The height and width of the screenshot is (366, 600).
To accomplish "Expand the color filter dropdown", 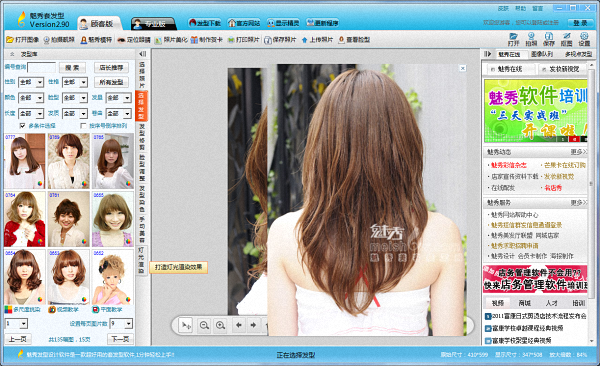I will [31, 98].
